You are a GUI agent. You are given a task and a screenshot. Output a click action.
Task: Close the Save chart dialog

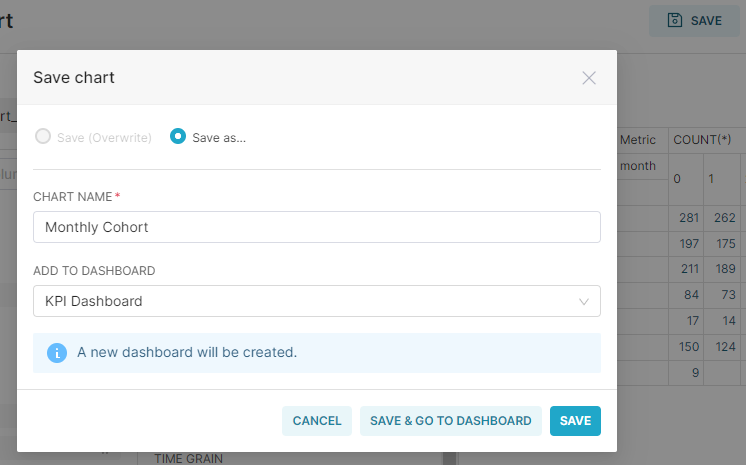(x=589, y=78)
